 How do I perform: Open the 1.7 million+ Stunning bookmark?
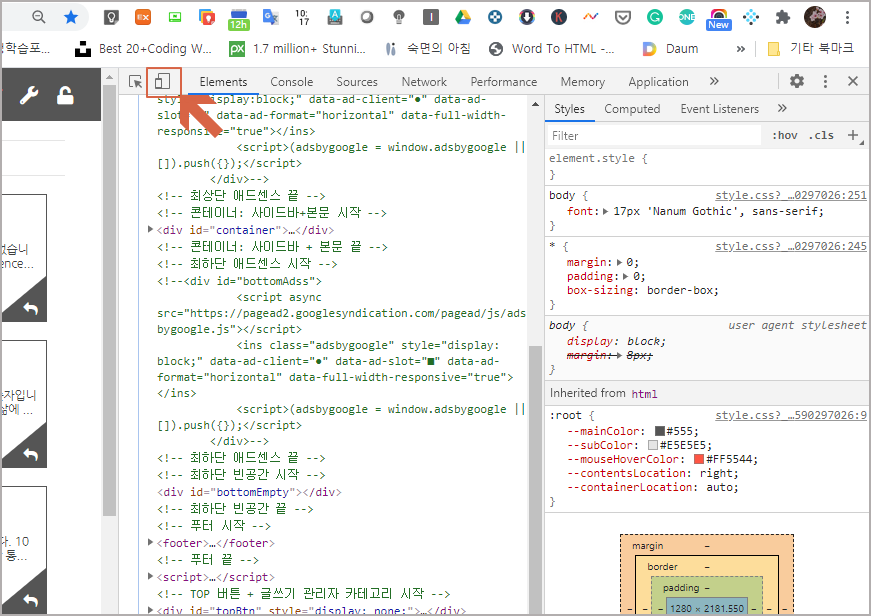point(297,49)
